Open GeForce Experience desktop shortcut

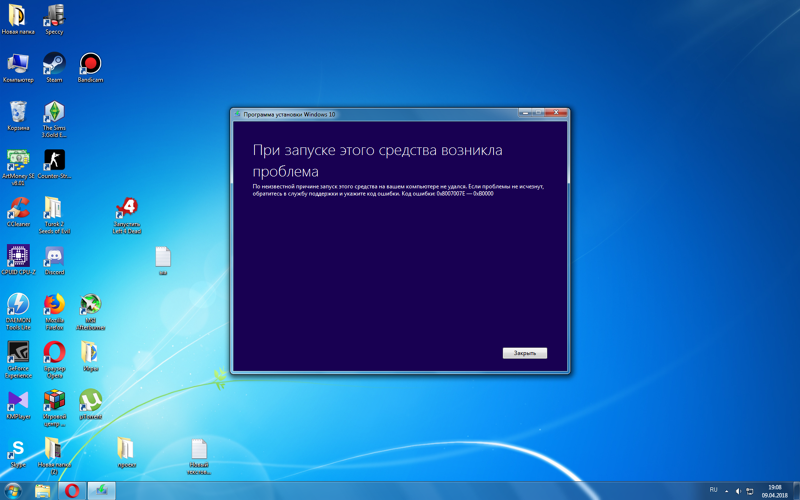coord(18,359)
